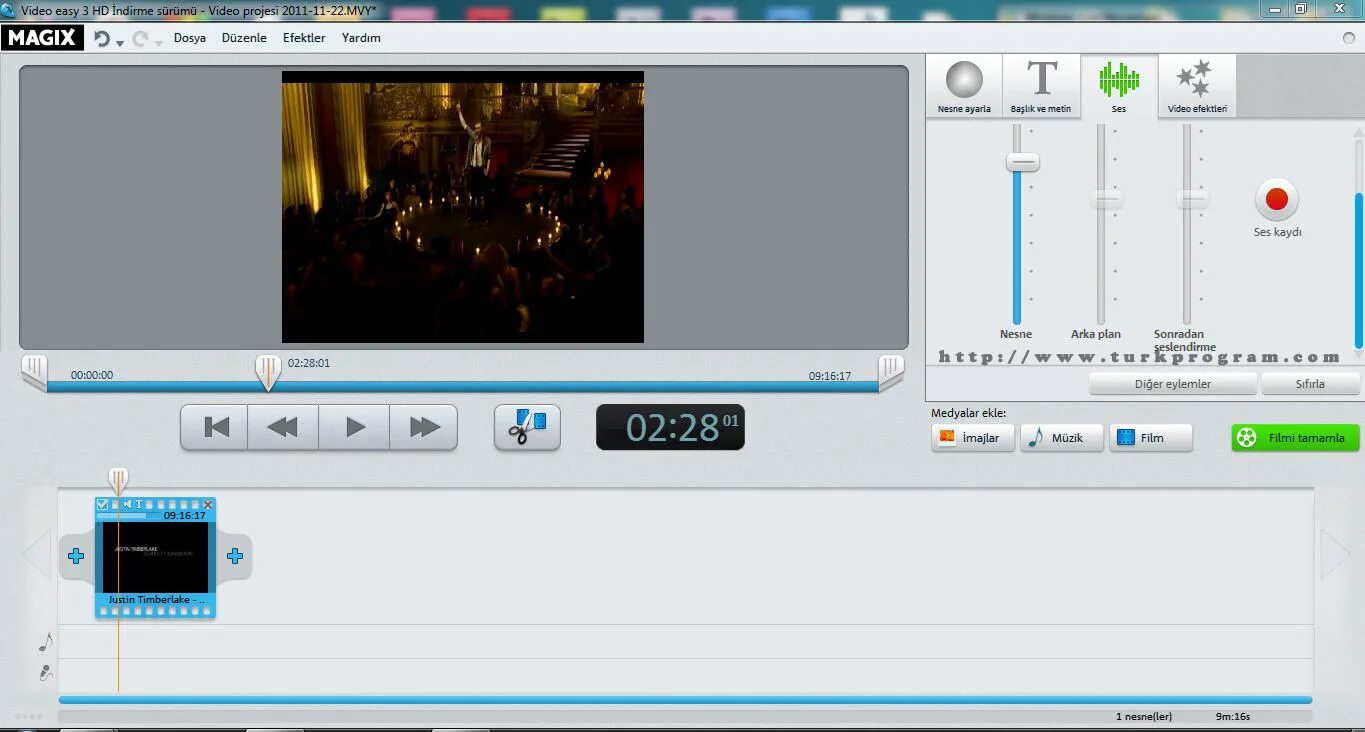Add video with the Film button
The height and width of the screenshot is (732, 1365).
[x=1150, y=438]
